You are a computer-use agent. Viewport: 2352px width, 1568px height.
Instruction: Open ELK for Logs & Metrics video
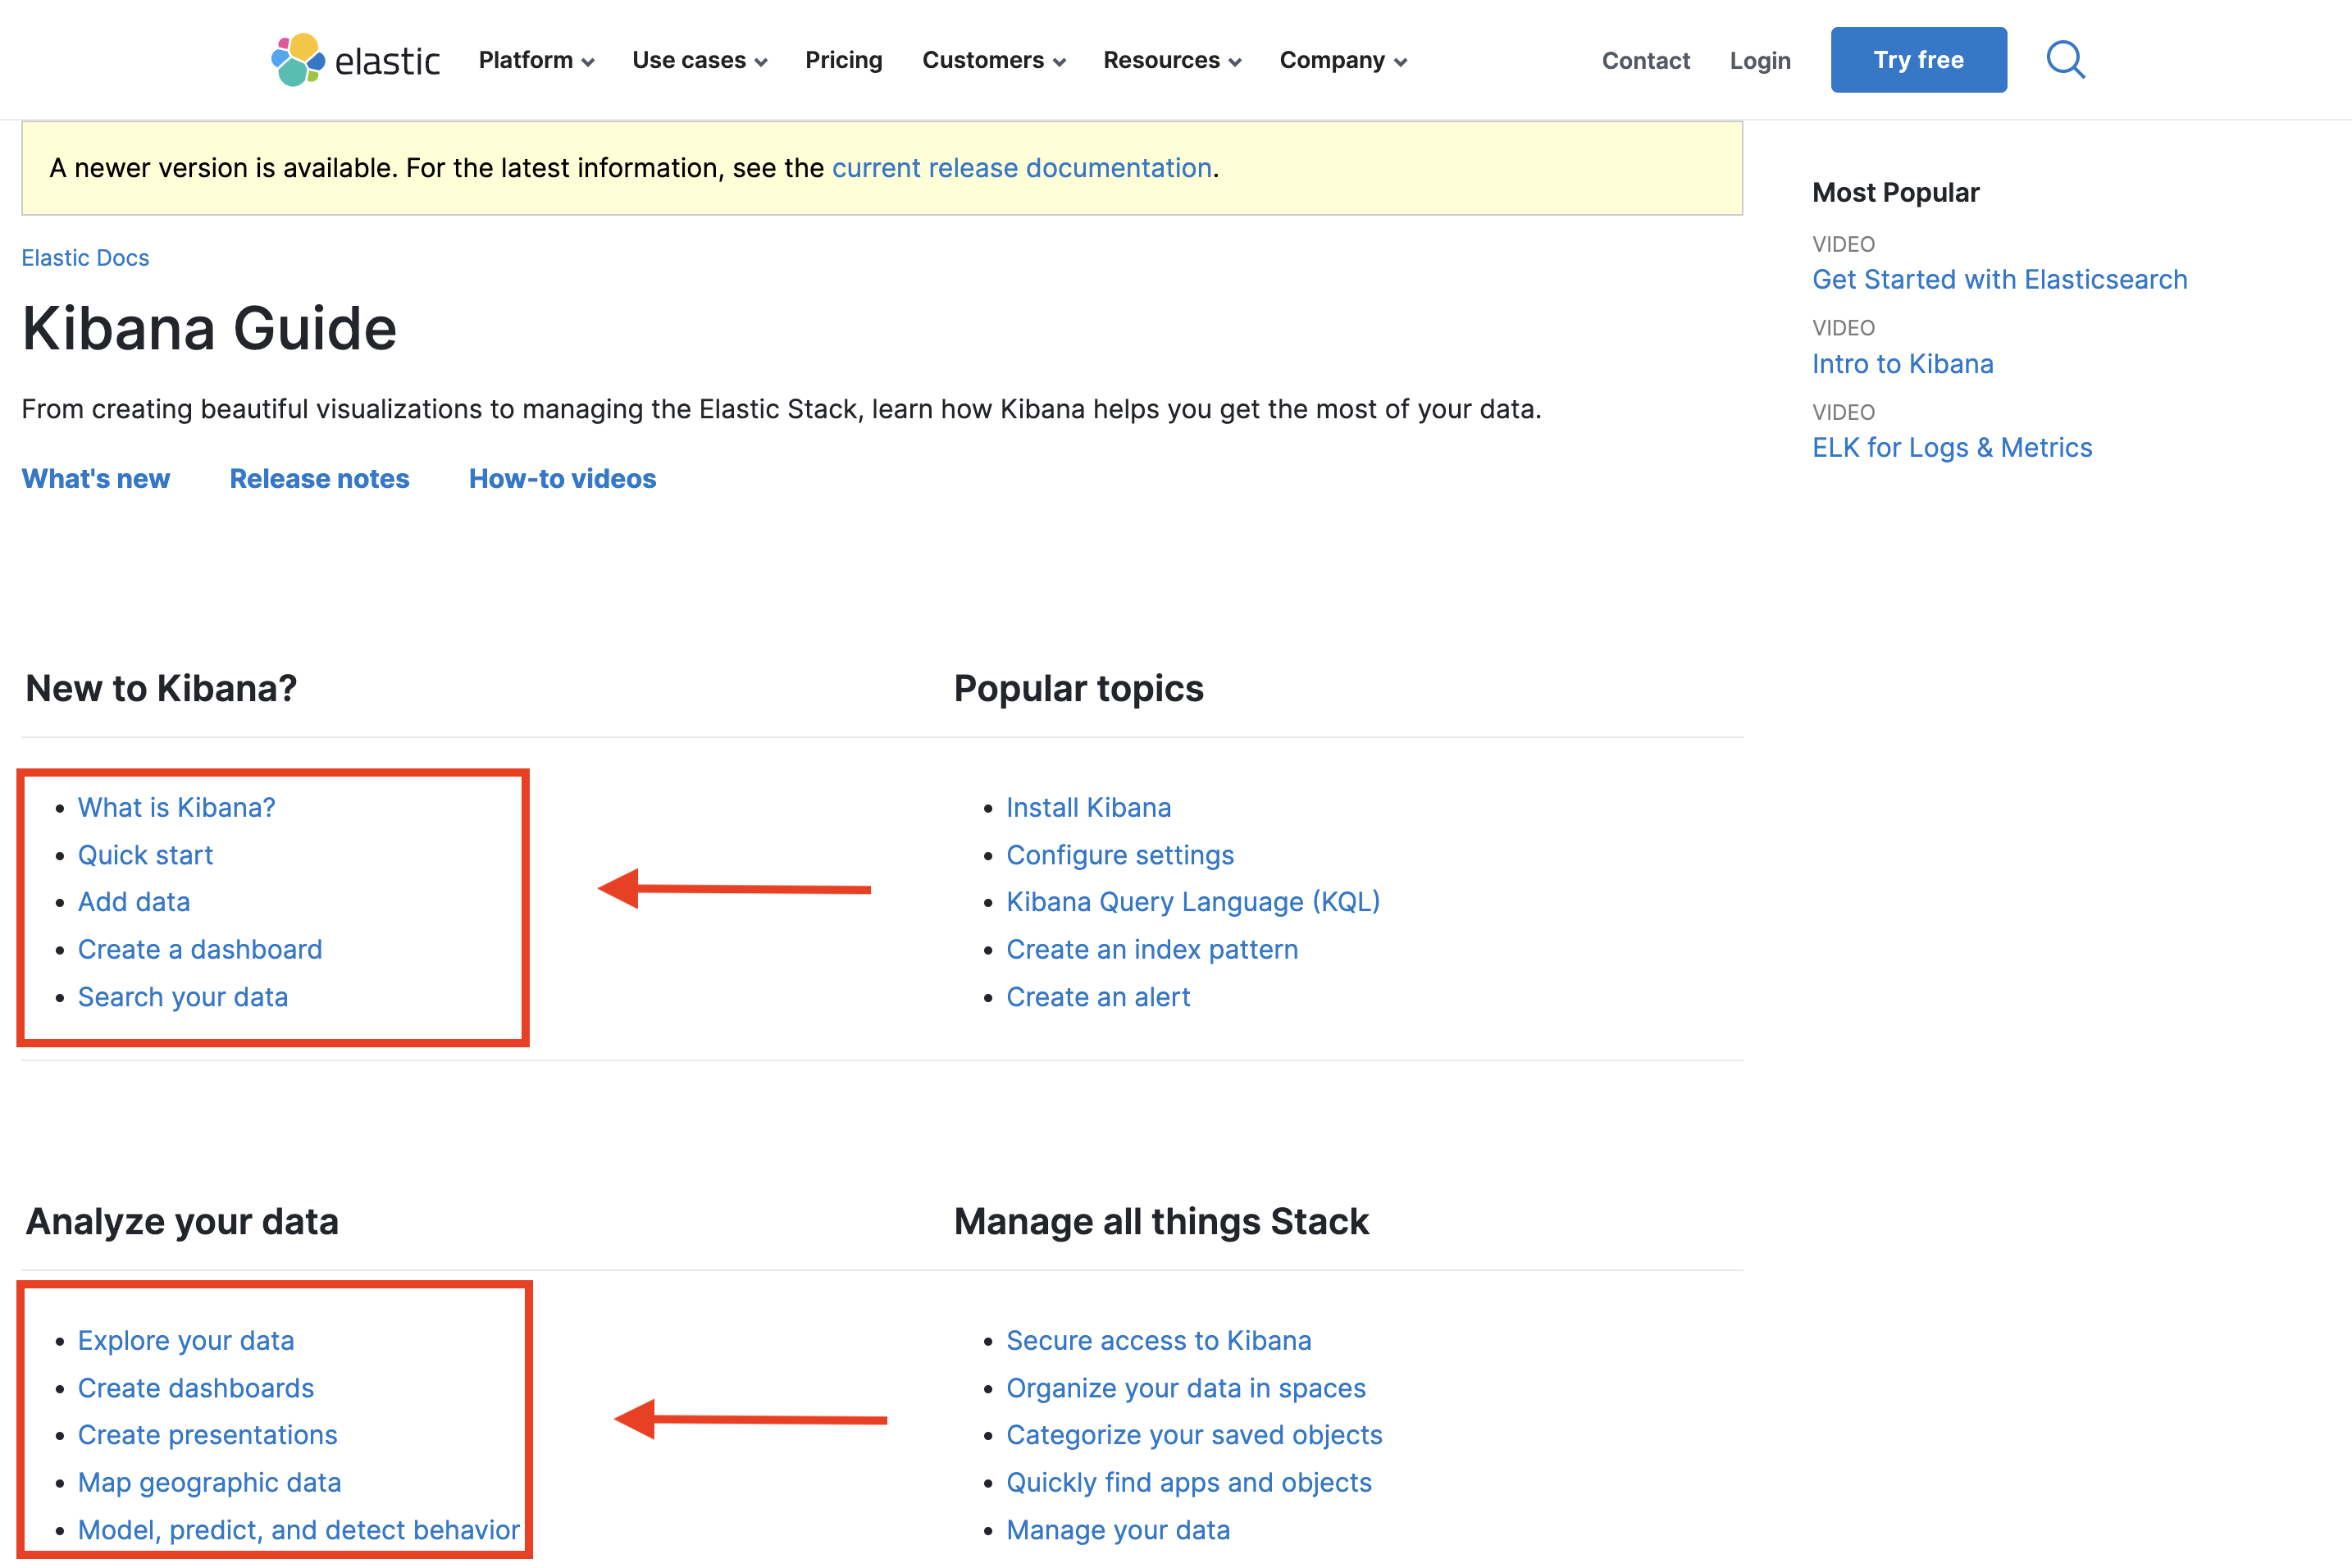coord(1952,448)
